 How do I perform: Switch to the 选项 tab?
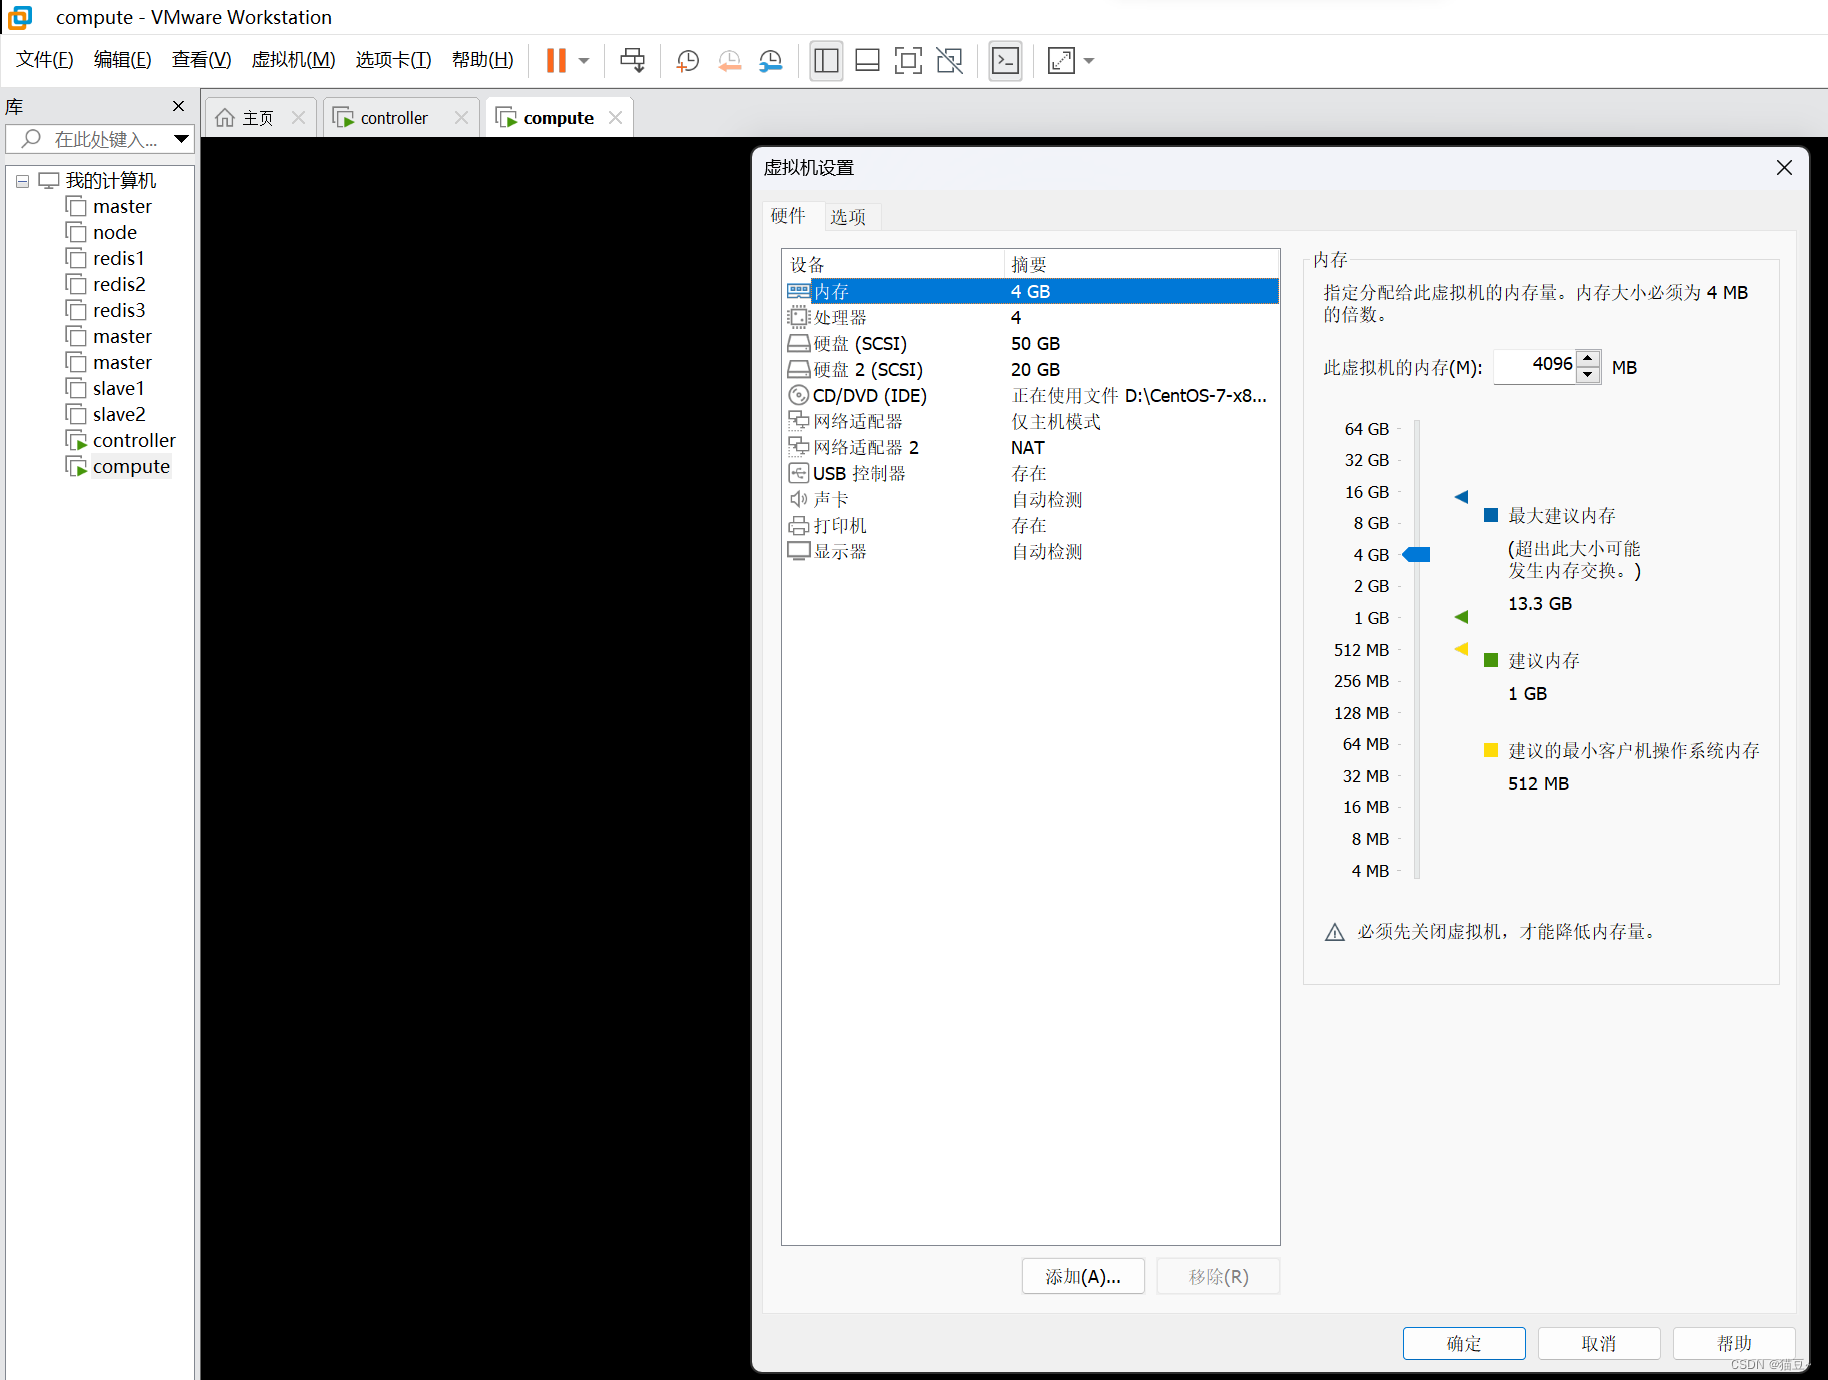point(849,216)
